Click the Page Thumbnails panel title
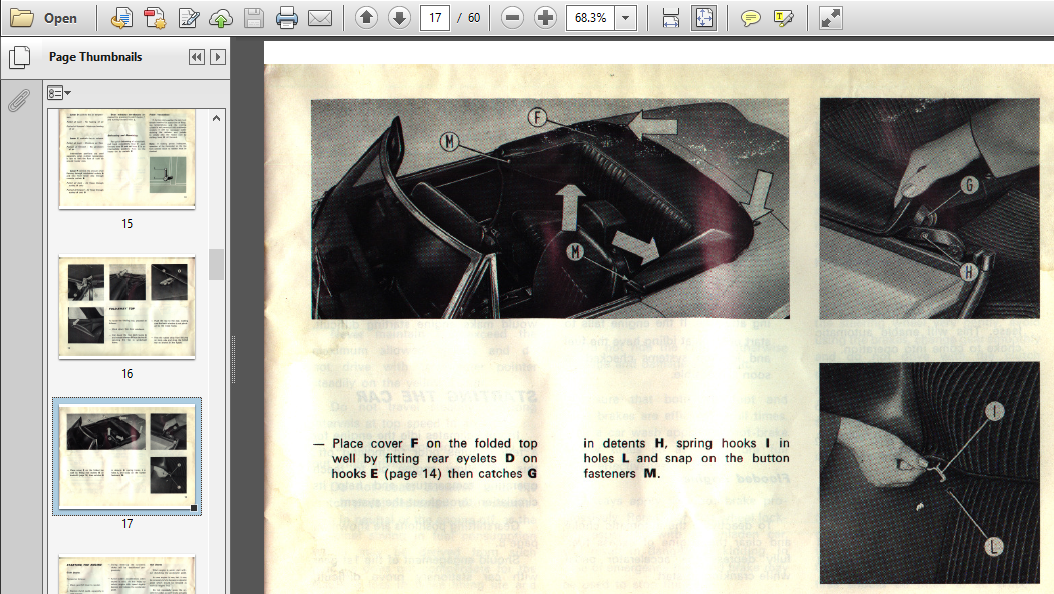 point(95,57)
